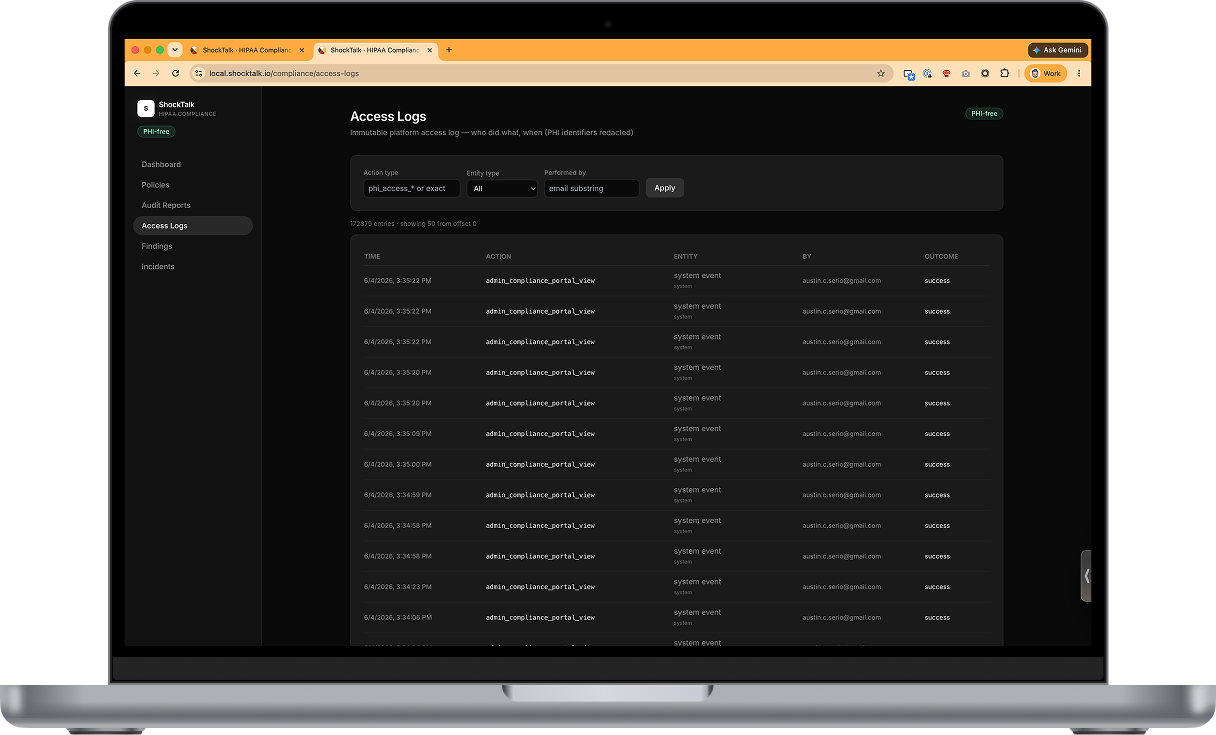Select the 3:35:00 PM timestamp

click(398, 465)
